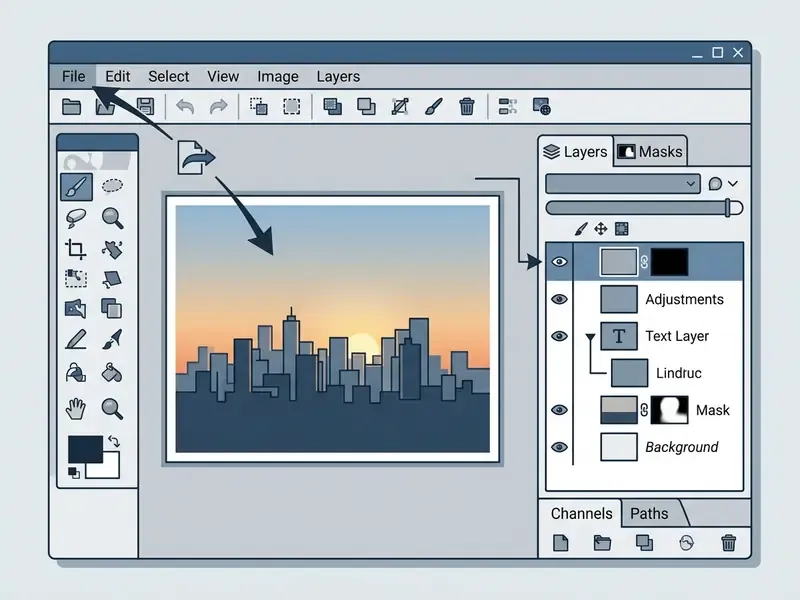800x600 pixels.
Task: Select the Background layer name
Action: click(x=682, y=447)
